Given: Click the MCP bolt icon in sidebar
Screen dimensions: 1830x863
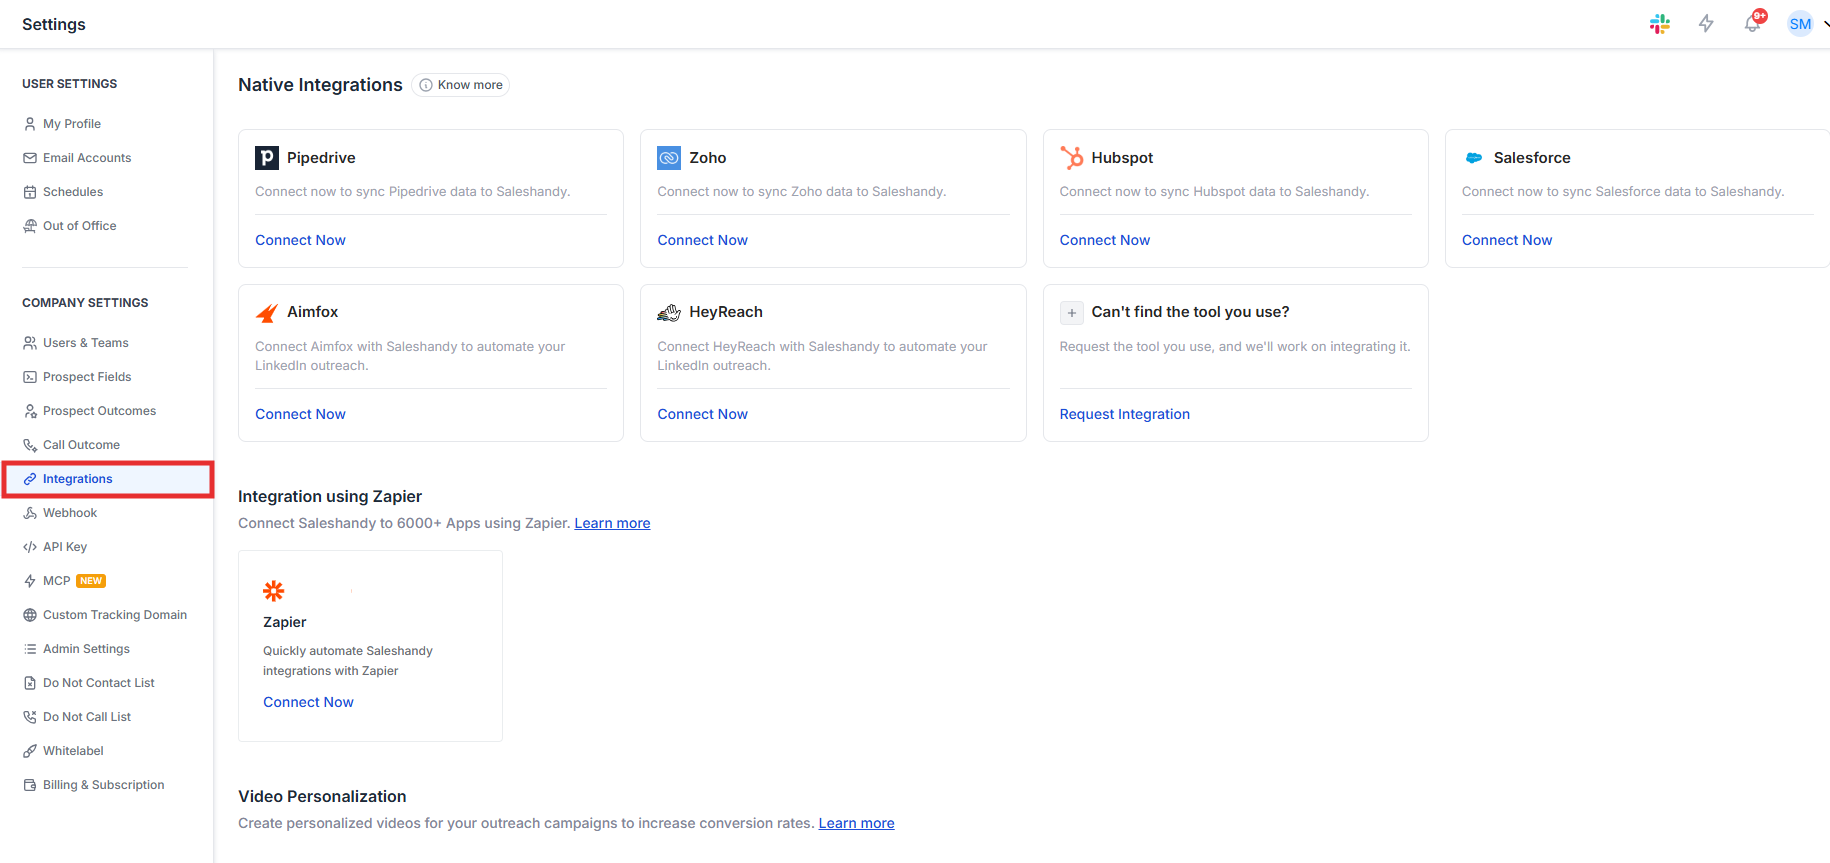Looking at the screenshot, I should 30,581.
